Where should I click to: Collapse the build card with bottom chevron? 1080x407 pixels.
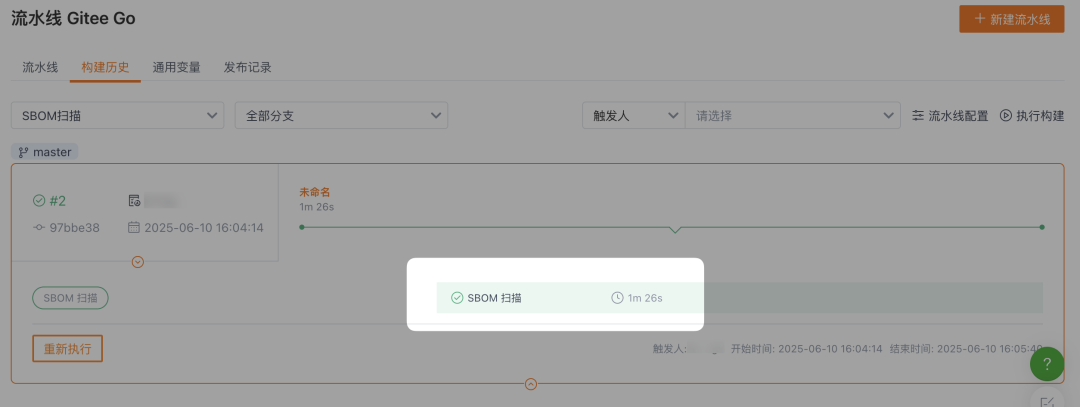point(531,383)
